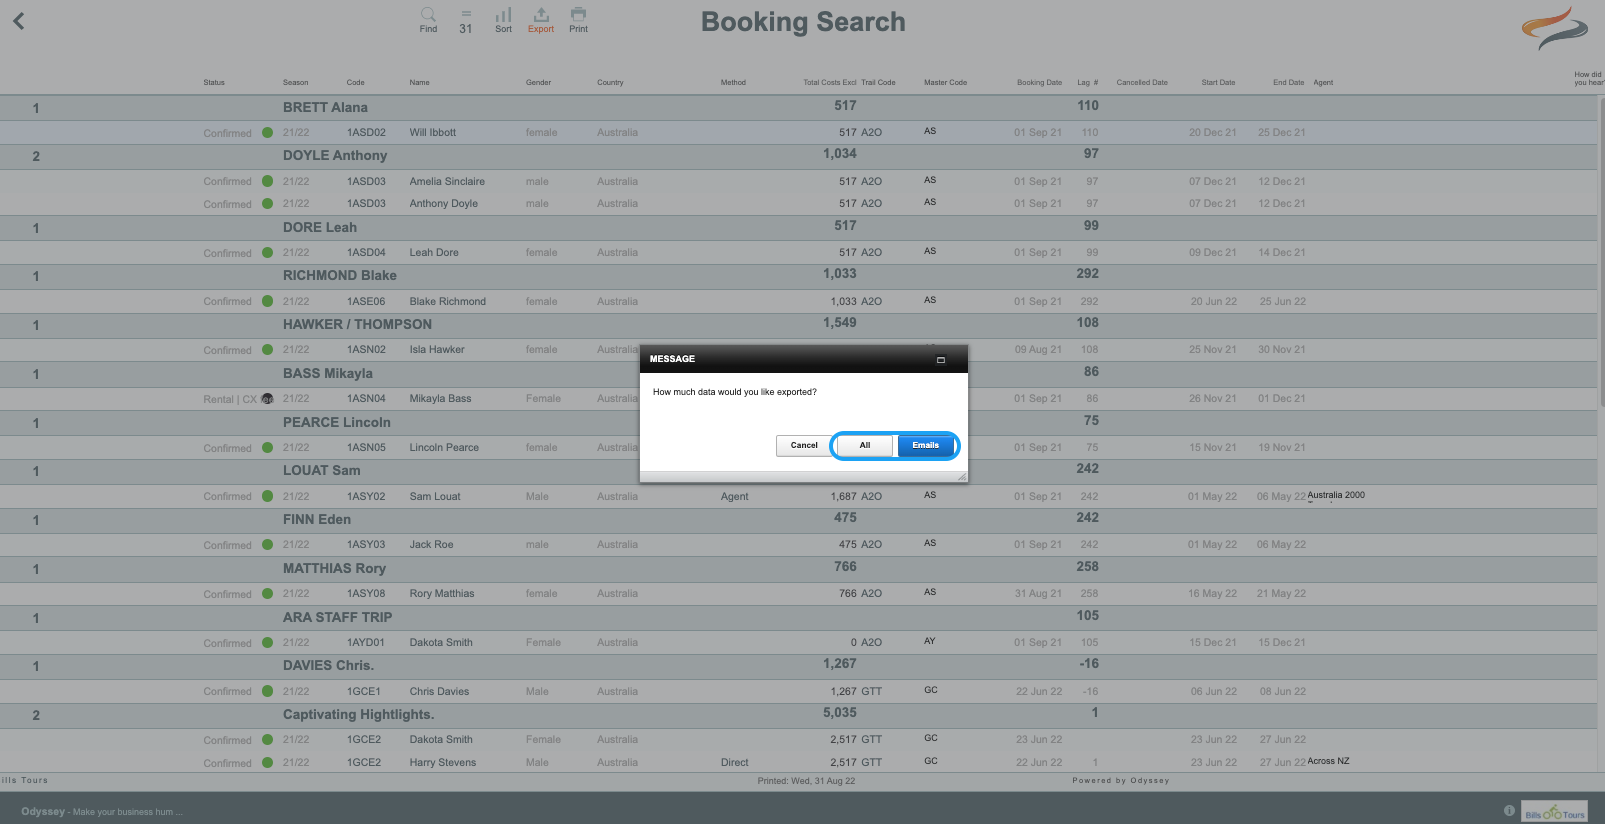Click booking code 1ASE06

pyautogui.click(x=366, y=301)
